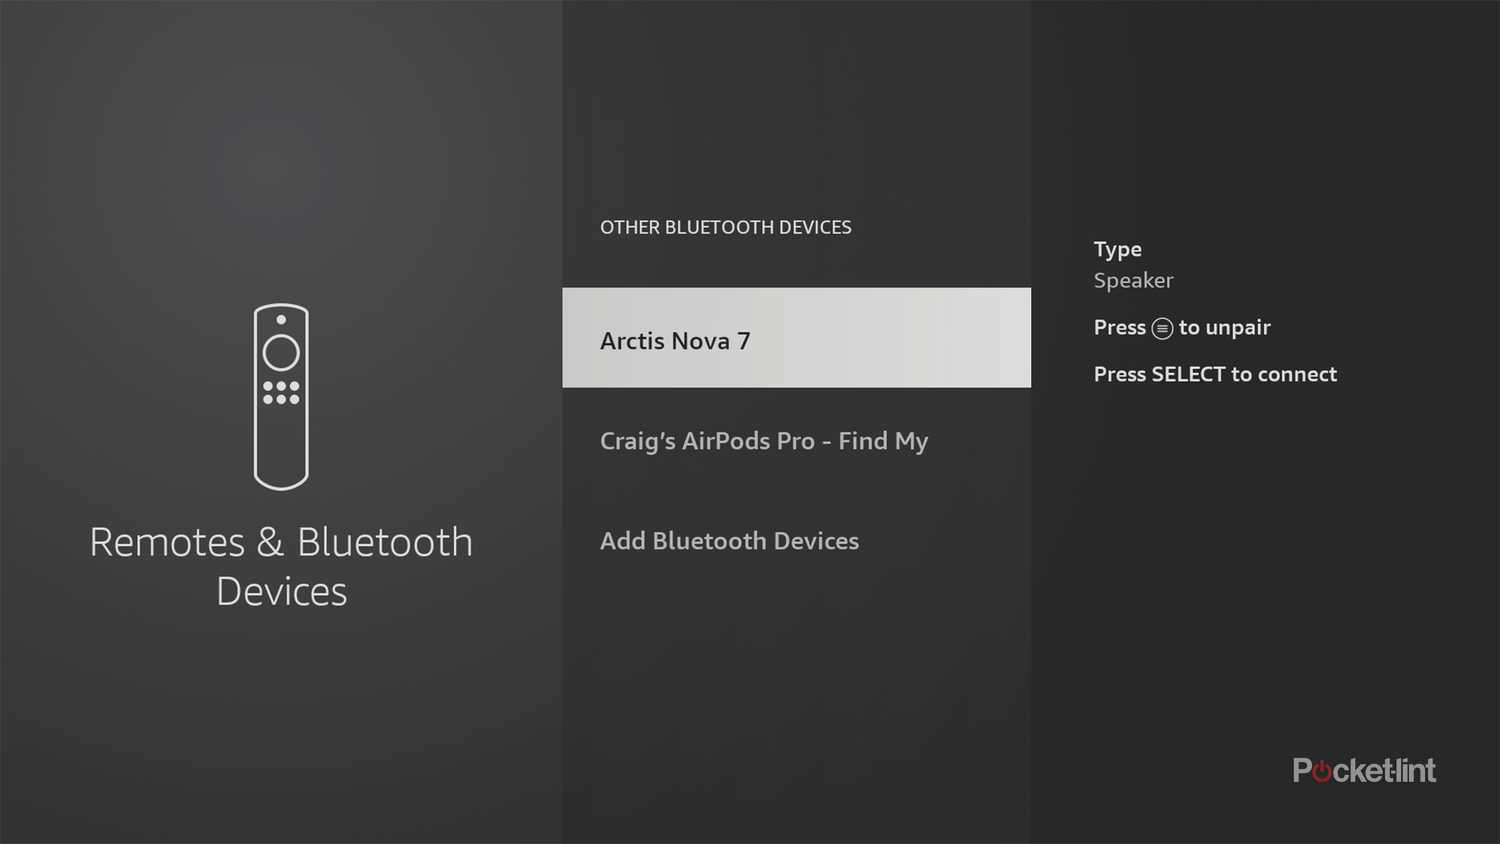Click the Speaker type value
Image resolution: width=1500 pixels, height=844 pixels.
tap(1133, 281)
